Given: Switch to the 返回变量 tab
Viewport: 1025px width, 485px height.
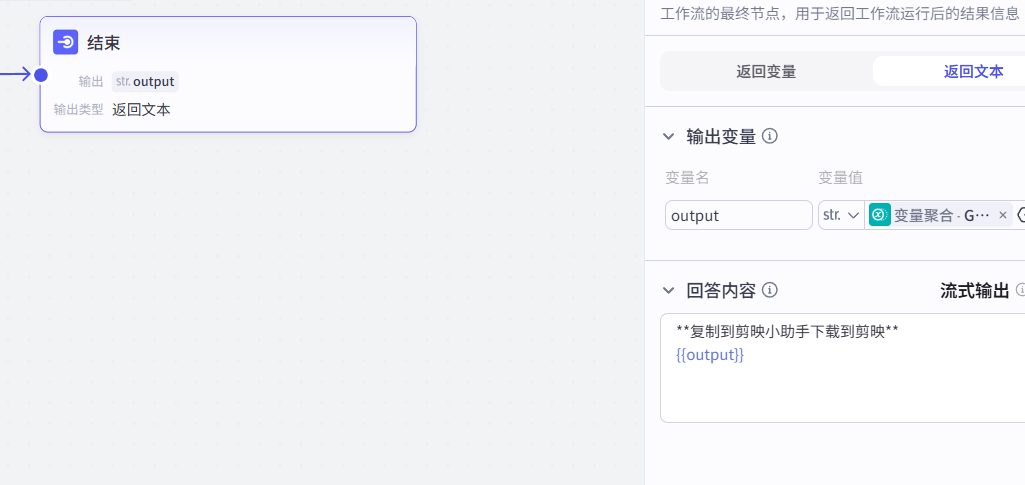Looking at the screenshot, I should pyautogui.click(x=766, y=71).
